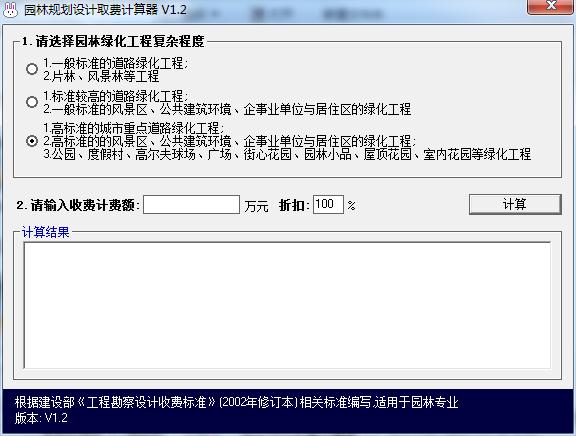576x436 pixels.
Task: Click the 一般标准的风景区、公共建筑环境 option line
Action: tap(227, 109)
